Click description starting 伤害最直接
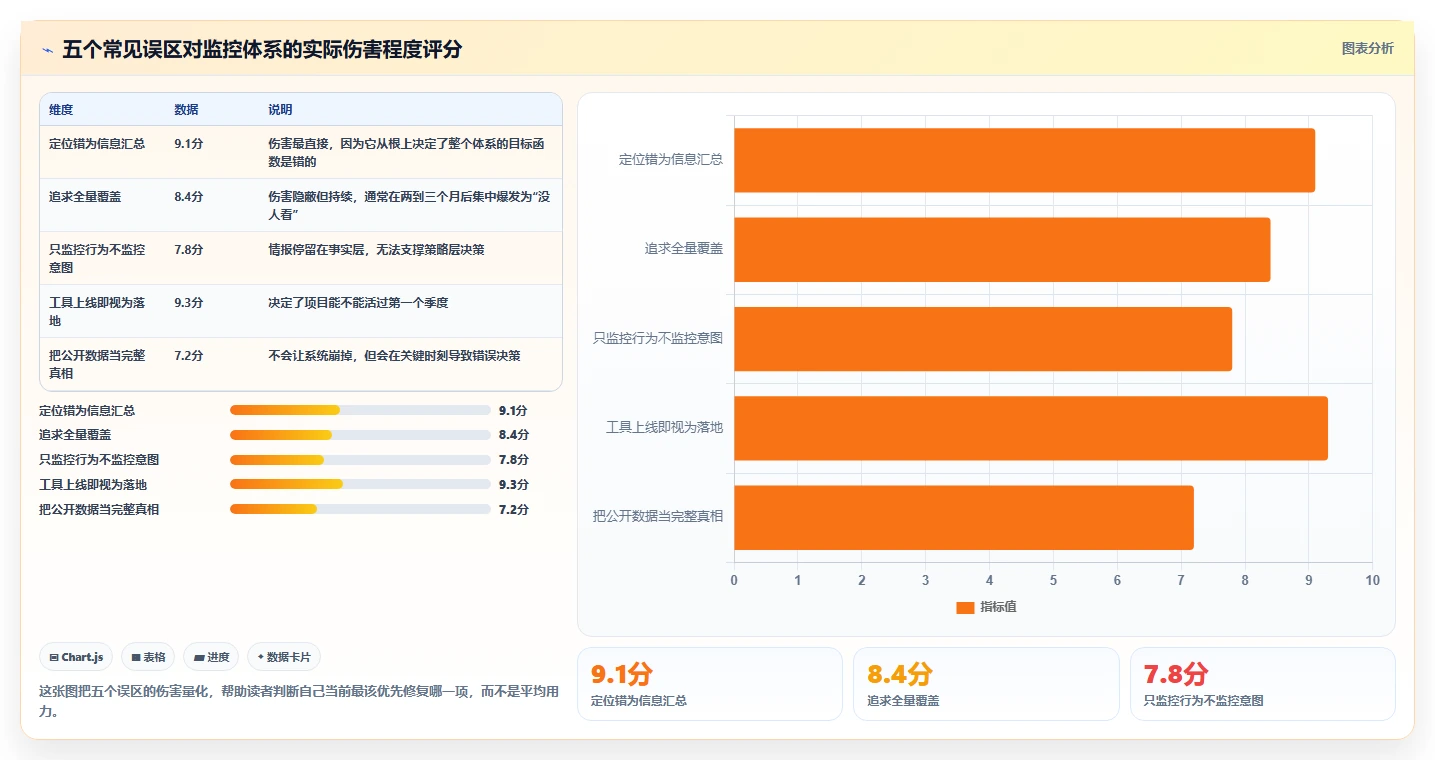 407,152
